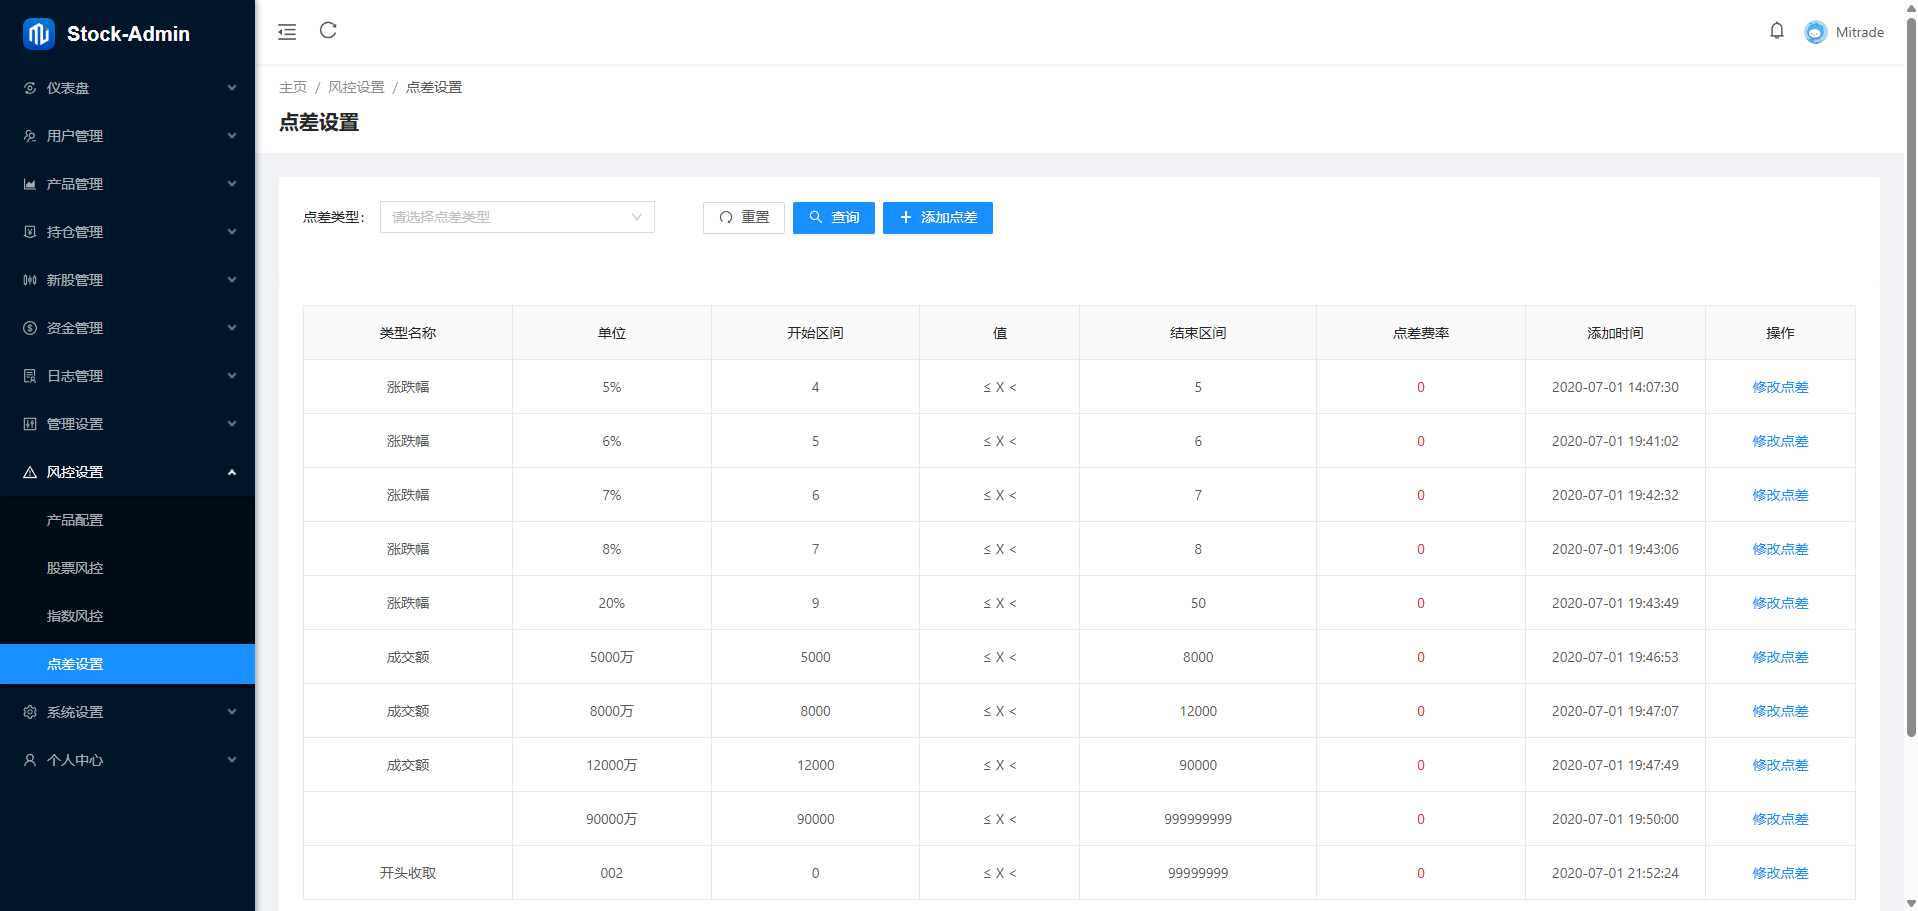This screenshot has width=1918, height=911.
Task: Click the Stock-Admin logo icon
Action: tap(39, 34)
